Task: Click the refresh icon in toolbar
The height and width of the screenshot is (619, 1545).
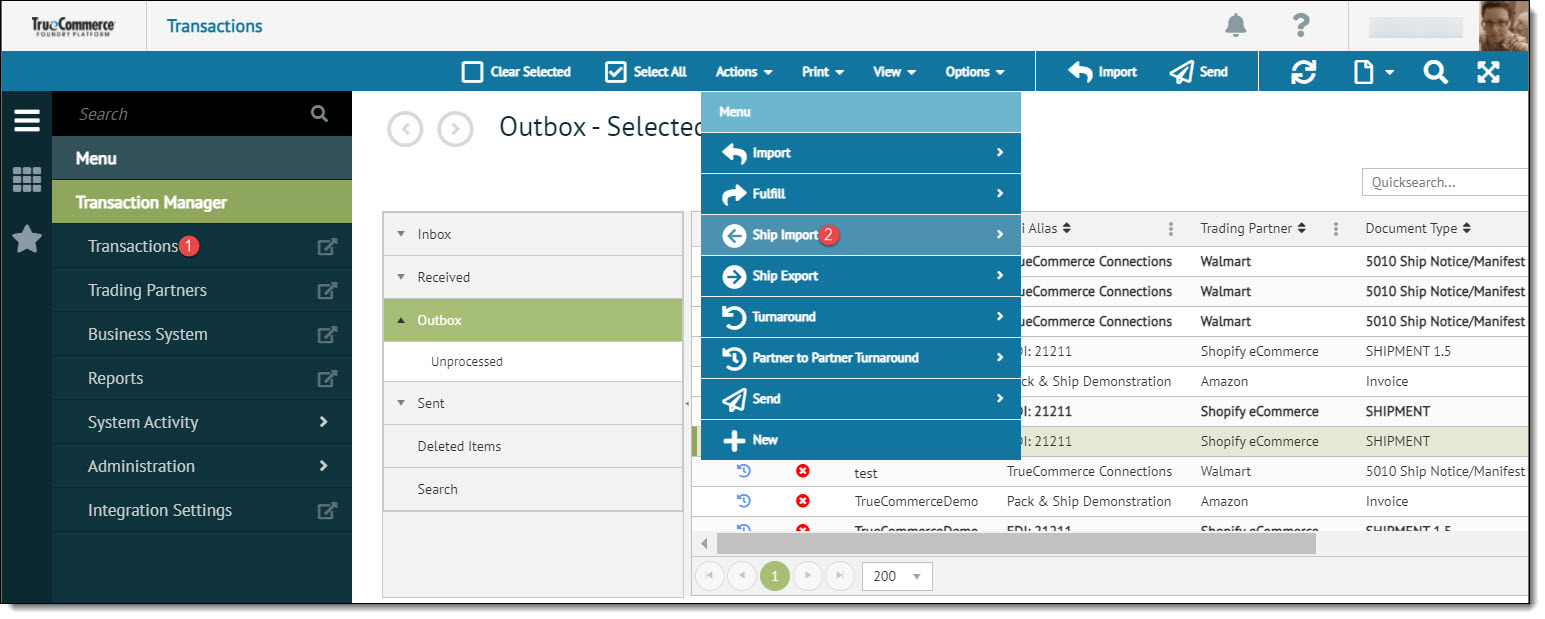Action: point(1303,72)
